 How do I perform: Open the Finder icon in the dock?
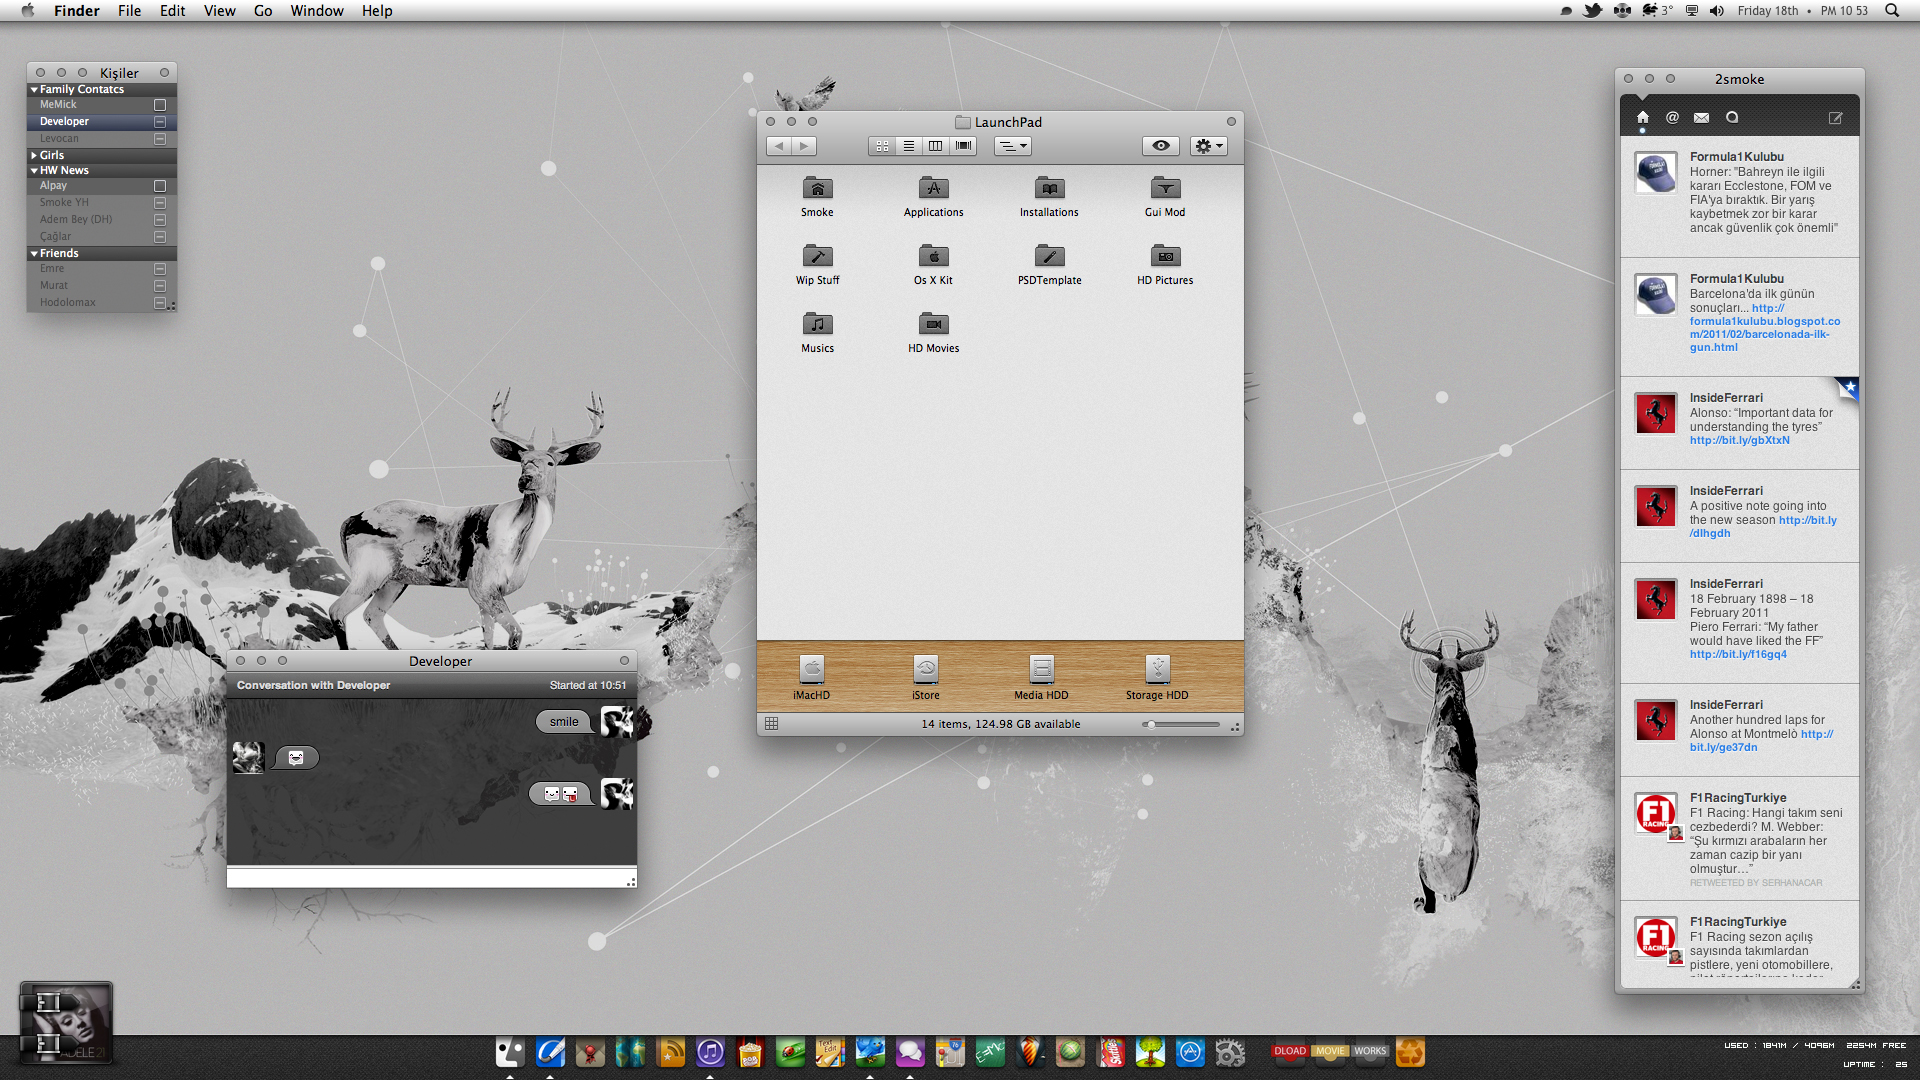click(x=510, y=1052)
